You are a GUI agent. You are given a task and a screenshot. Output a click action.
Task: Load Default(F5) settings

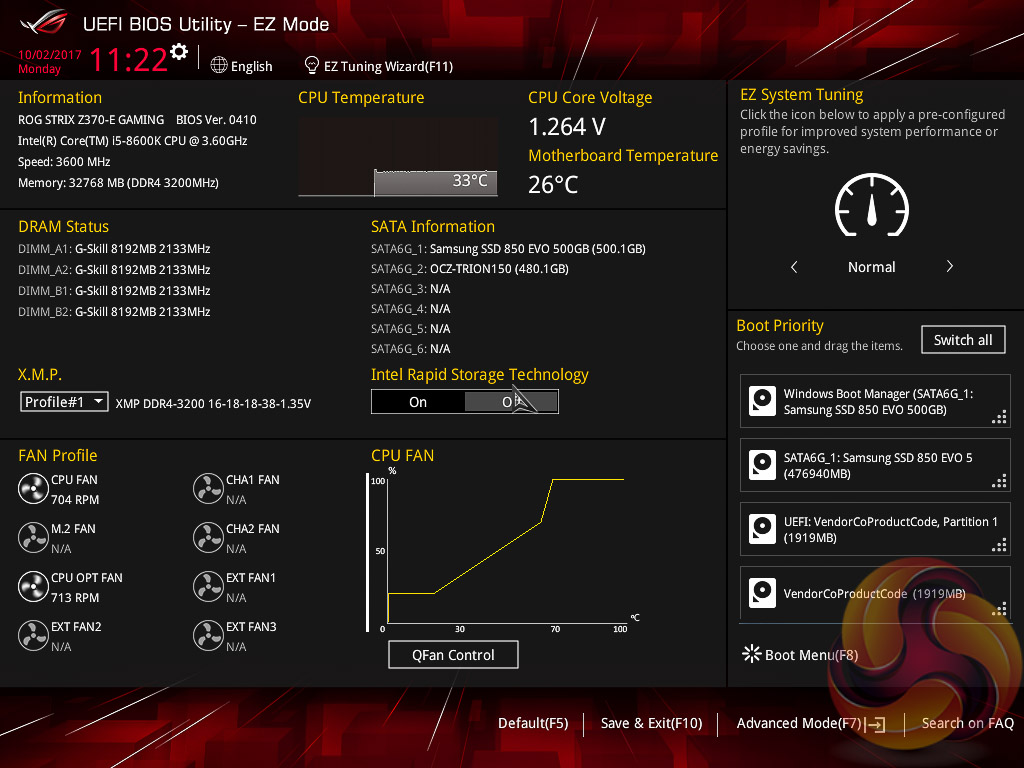(533, 723)
